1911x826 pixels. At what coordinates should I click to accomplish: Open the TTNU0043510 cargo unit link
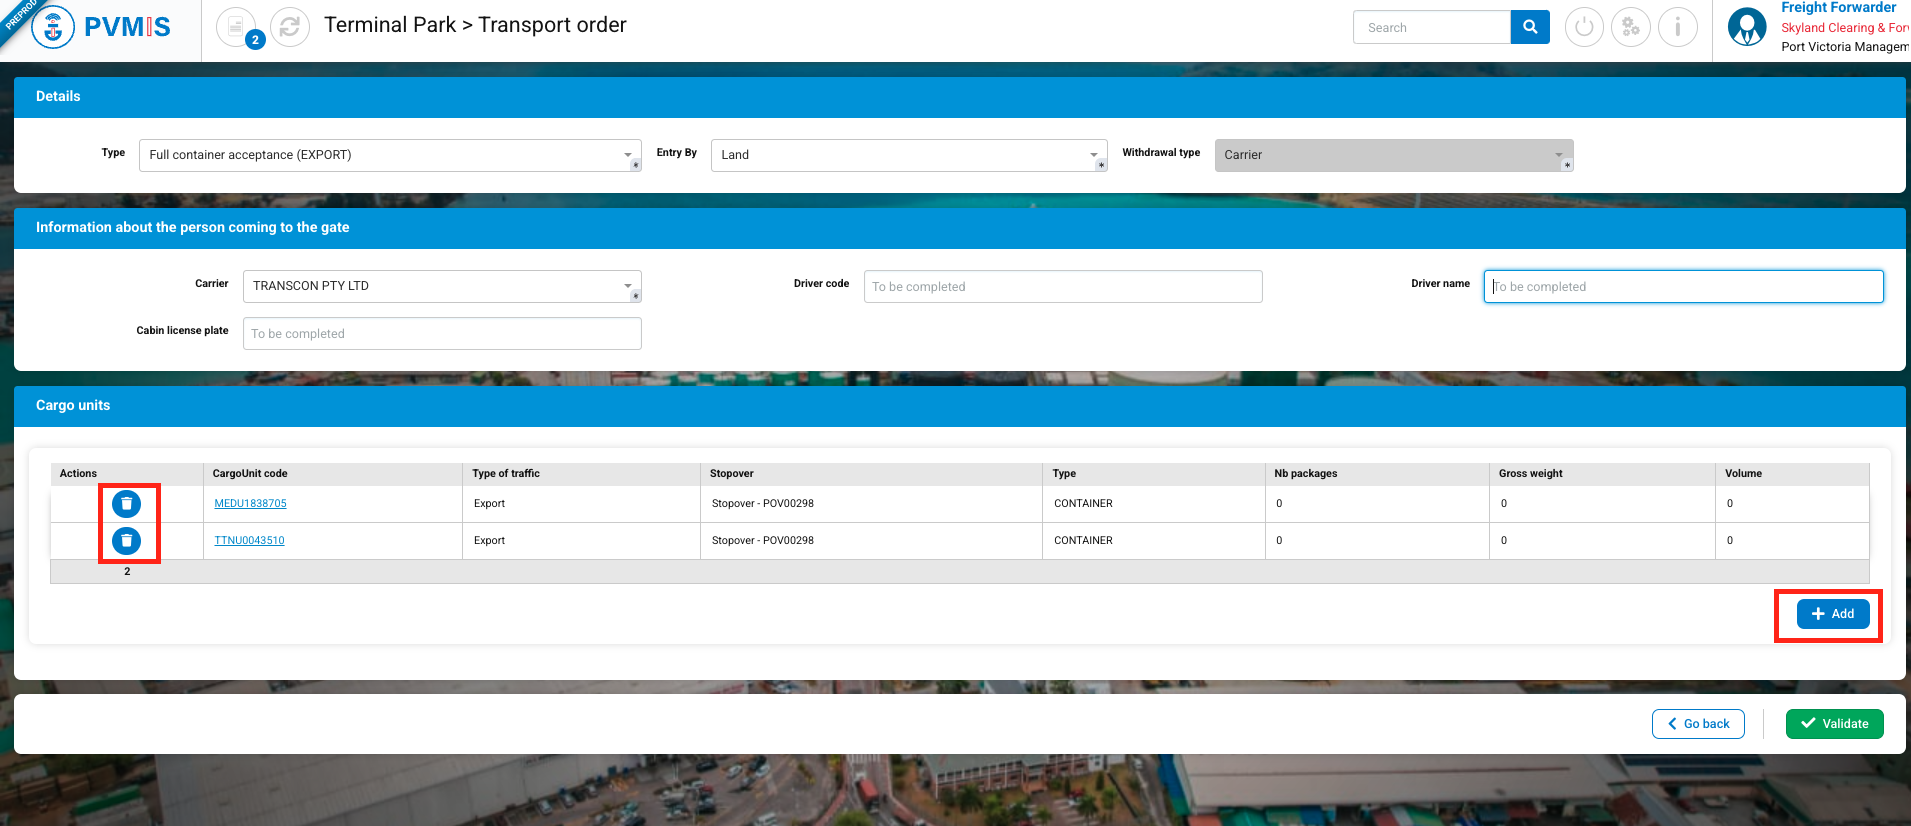249,541
